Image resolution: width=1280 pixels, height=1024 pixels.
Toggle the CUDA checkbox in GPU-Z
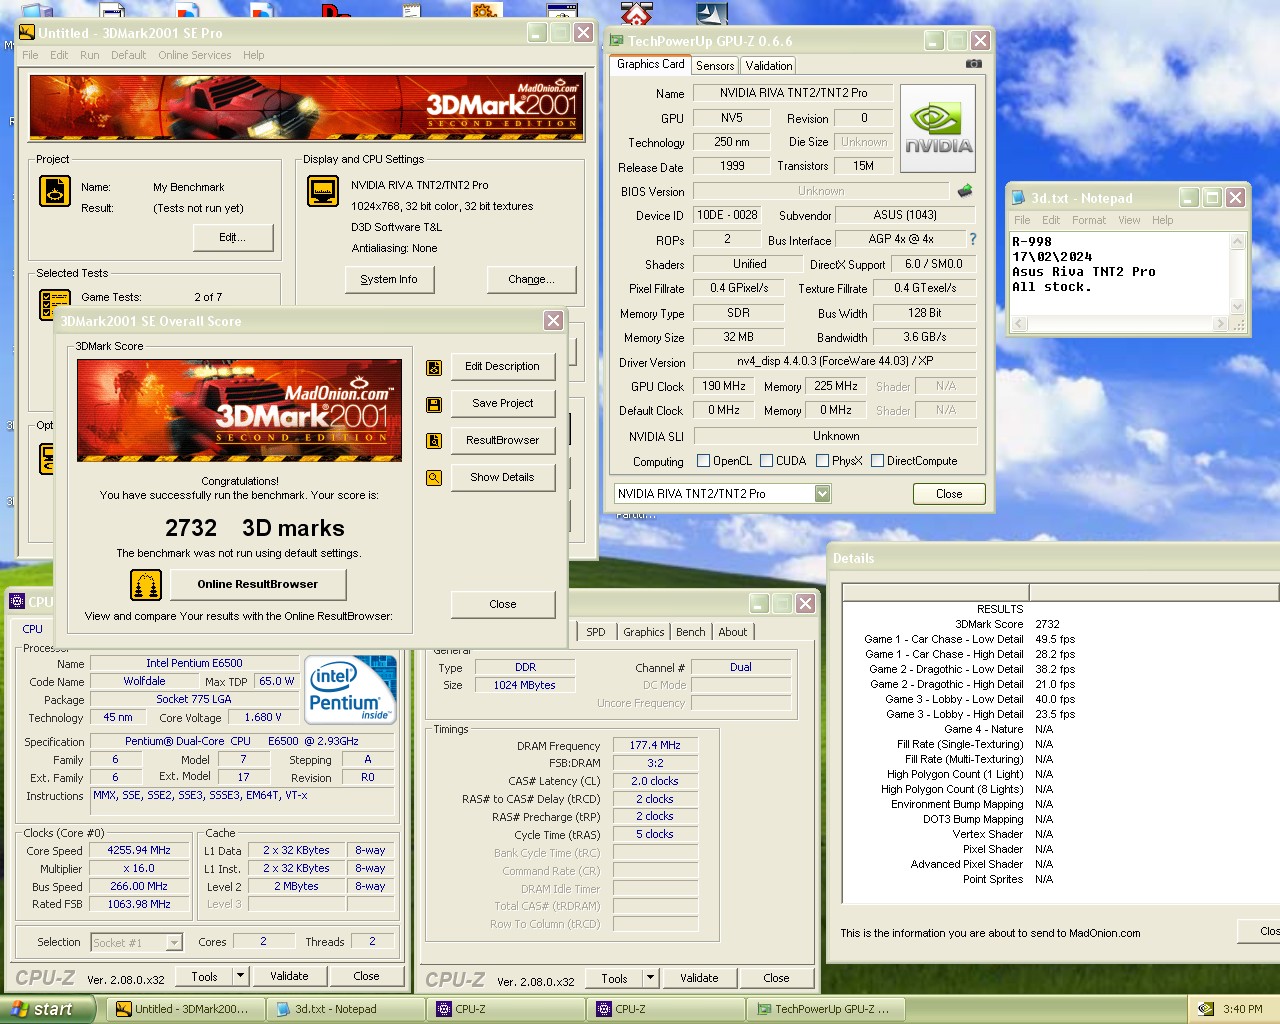tap(766, 461)
